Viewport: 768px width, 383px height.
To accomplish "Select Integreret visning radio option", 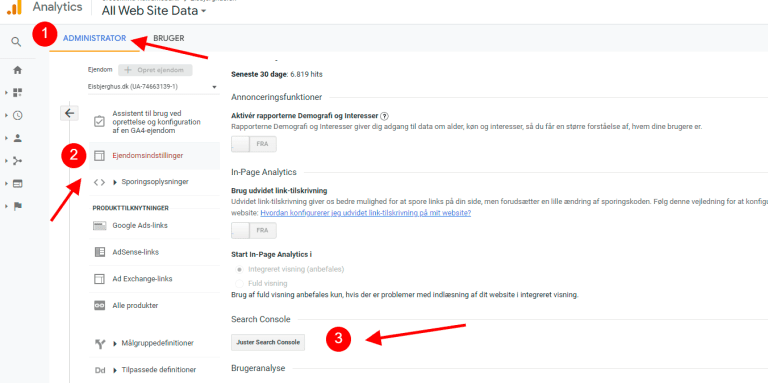I will [239, 269].
